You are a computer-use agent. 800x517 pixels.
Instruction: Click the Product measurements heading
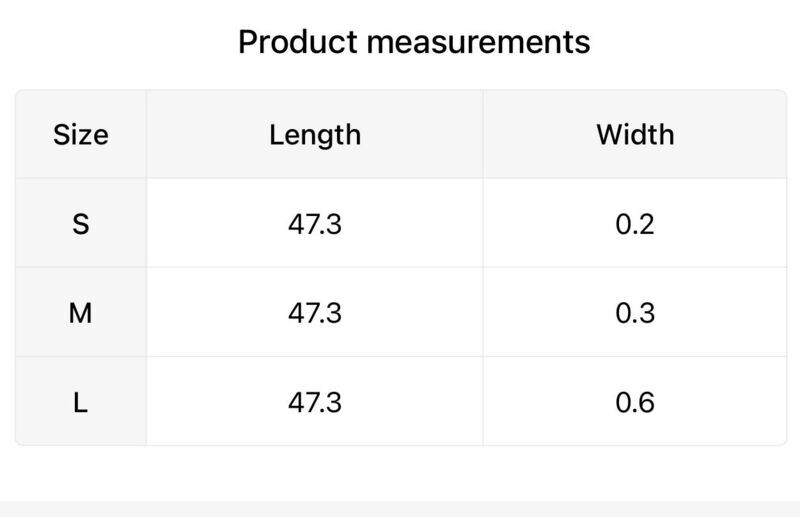414,42
